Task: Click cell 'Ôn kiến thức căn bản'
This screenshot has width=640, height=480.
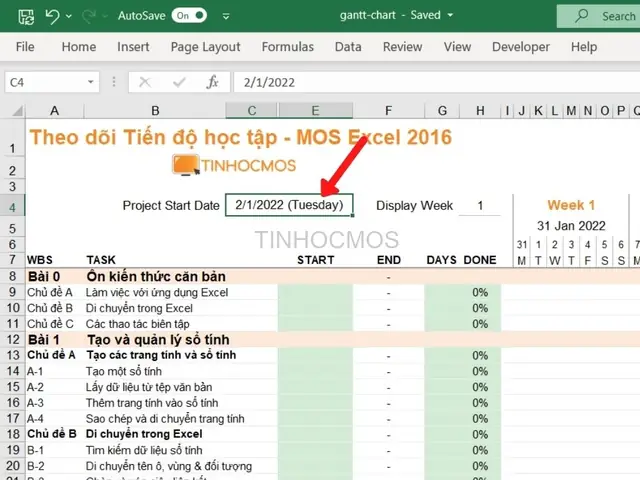Action: pyautogui.click(x=156, y=276)
